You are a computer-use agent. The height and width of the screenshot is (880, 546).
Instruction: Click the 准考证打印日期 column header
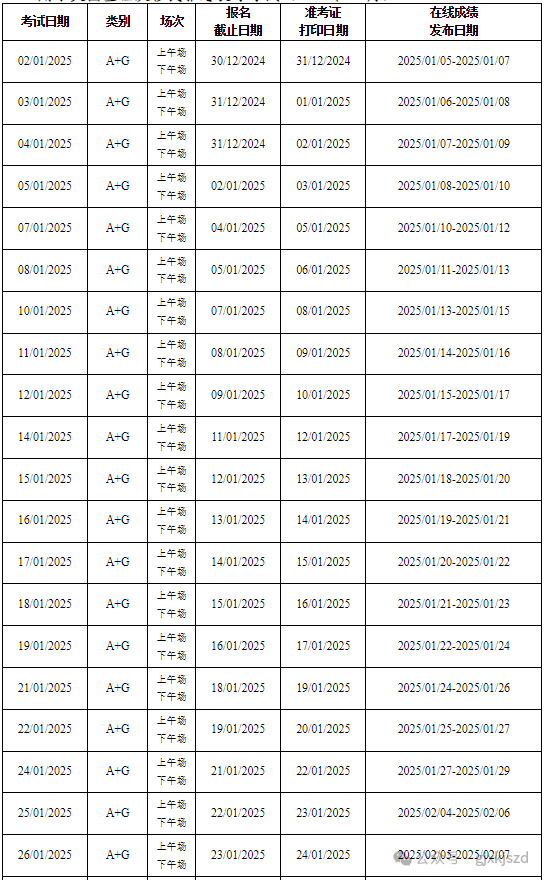click(323, 21)
